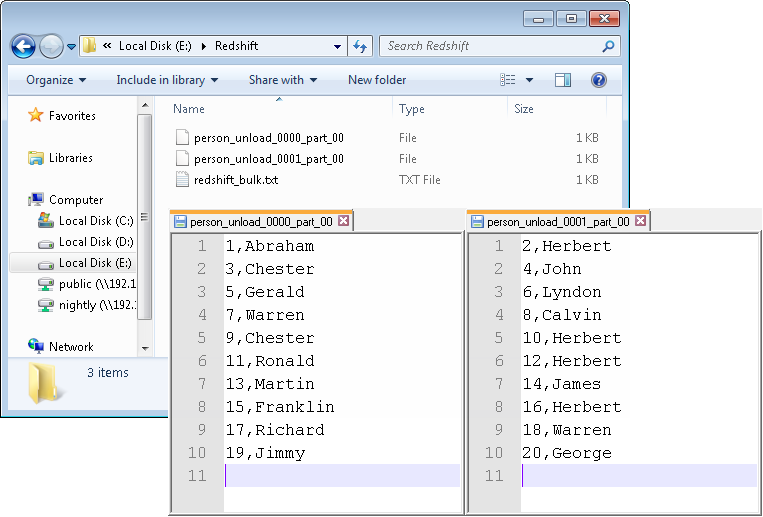The image size is (763, 517).
Task: Click the icon of redshift_bulk.txt
Action: pos(182,180)
